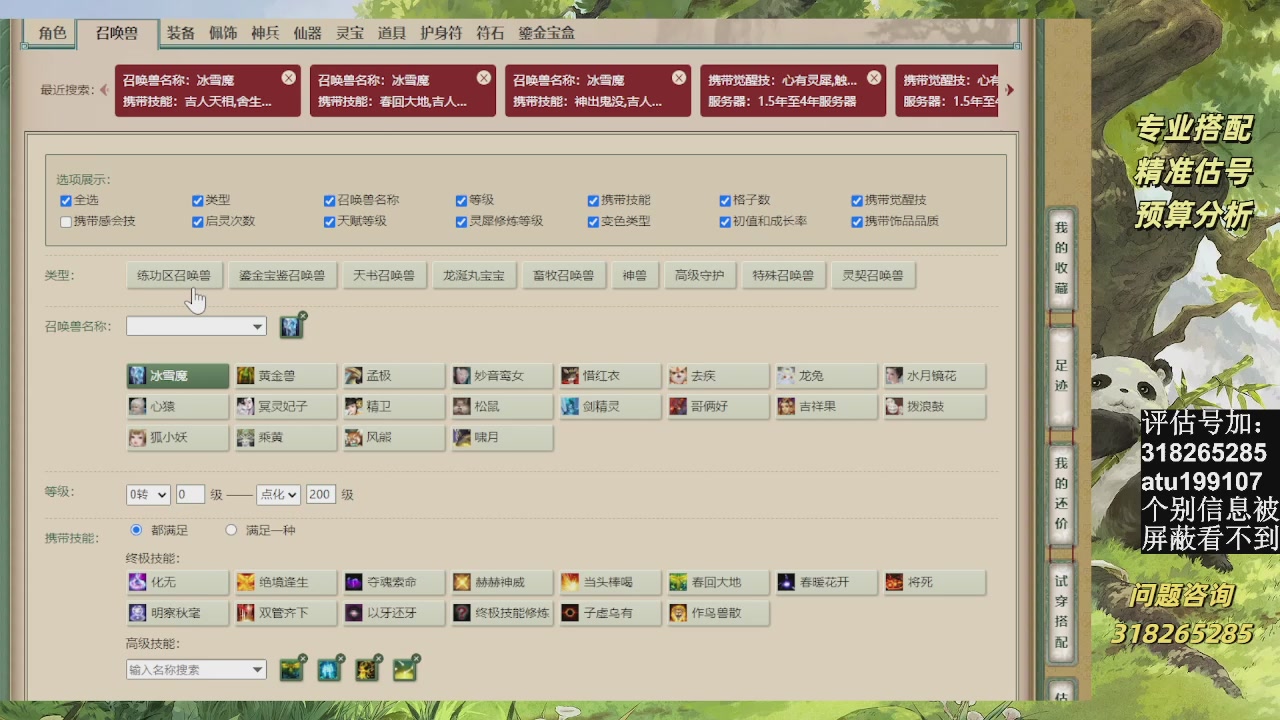
Task: Open the 鎏金宝盒 tab
Action: coord(547,33)
